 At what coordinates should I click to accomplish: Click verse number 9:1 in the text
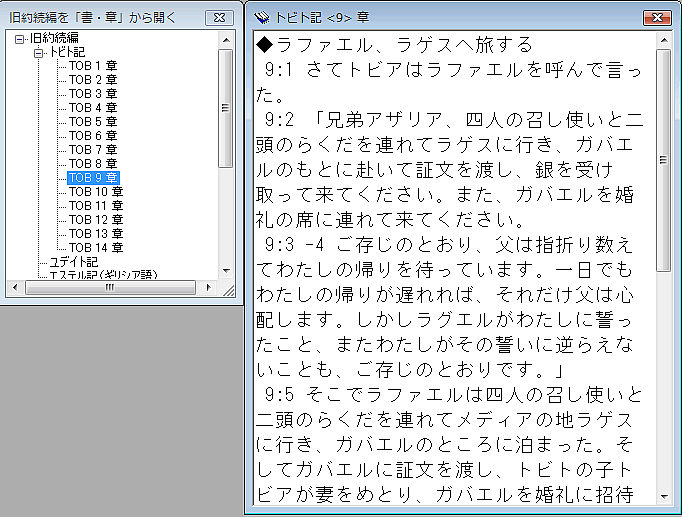(x=279, y=70)
